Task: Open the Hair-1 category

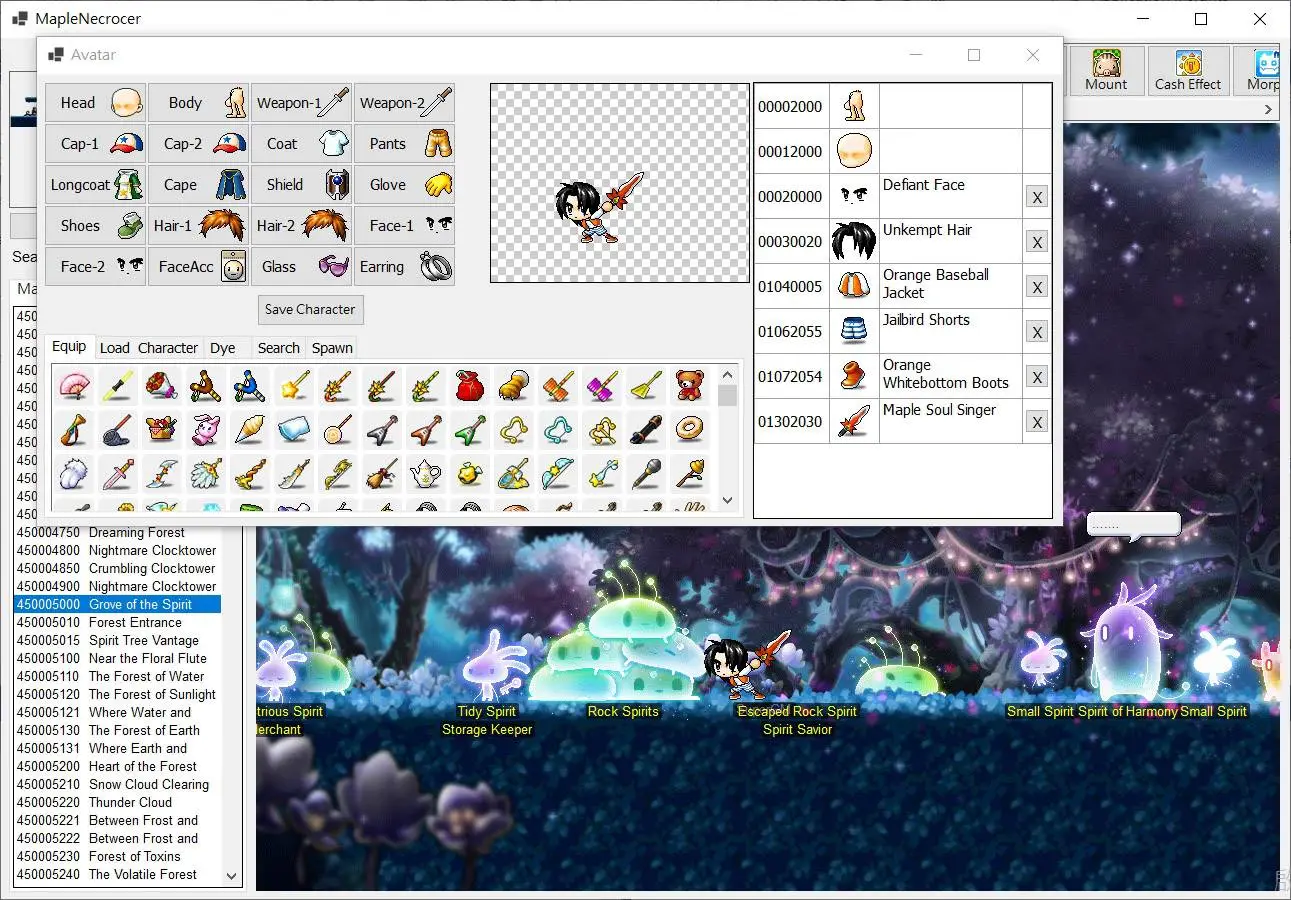Action: (x=199, y=225)
